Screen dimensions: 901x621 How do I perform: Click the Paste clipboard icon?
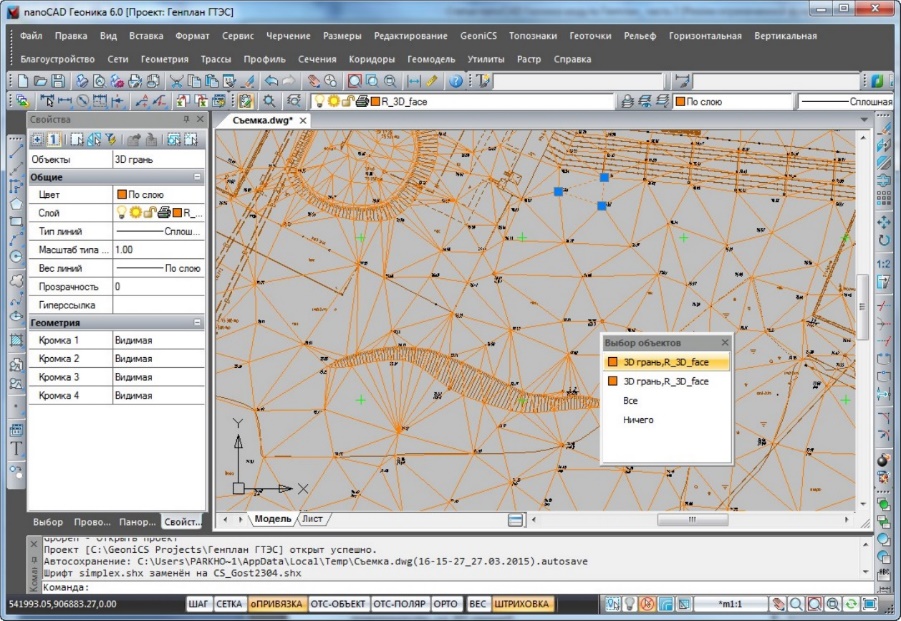pyautogui.click(x=212, y=81)
